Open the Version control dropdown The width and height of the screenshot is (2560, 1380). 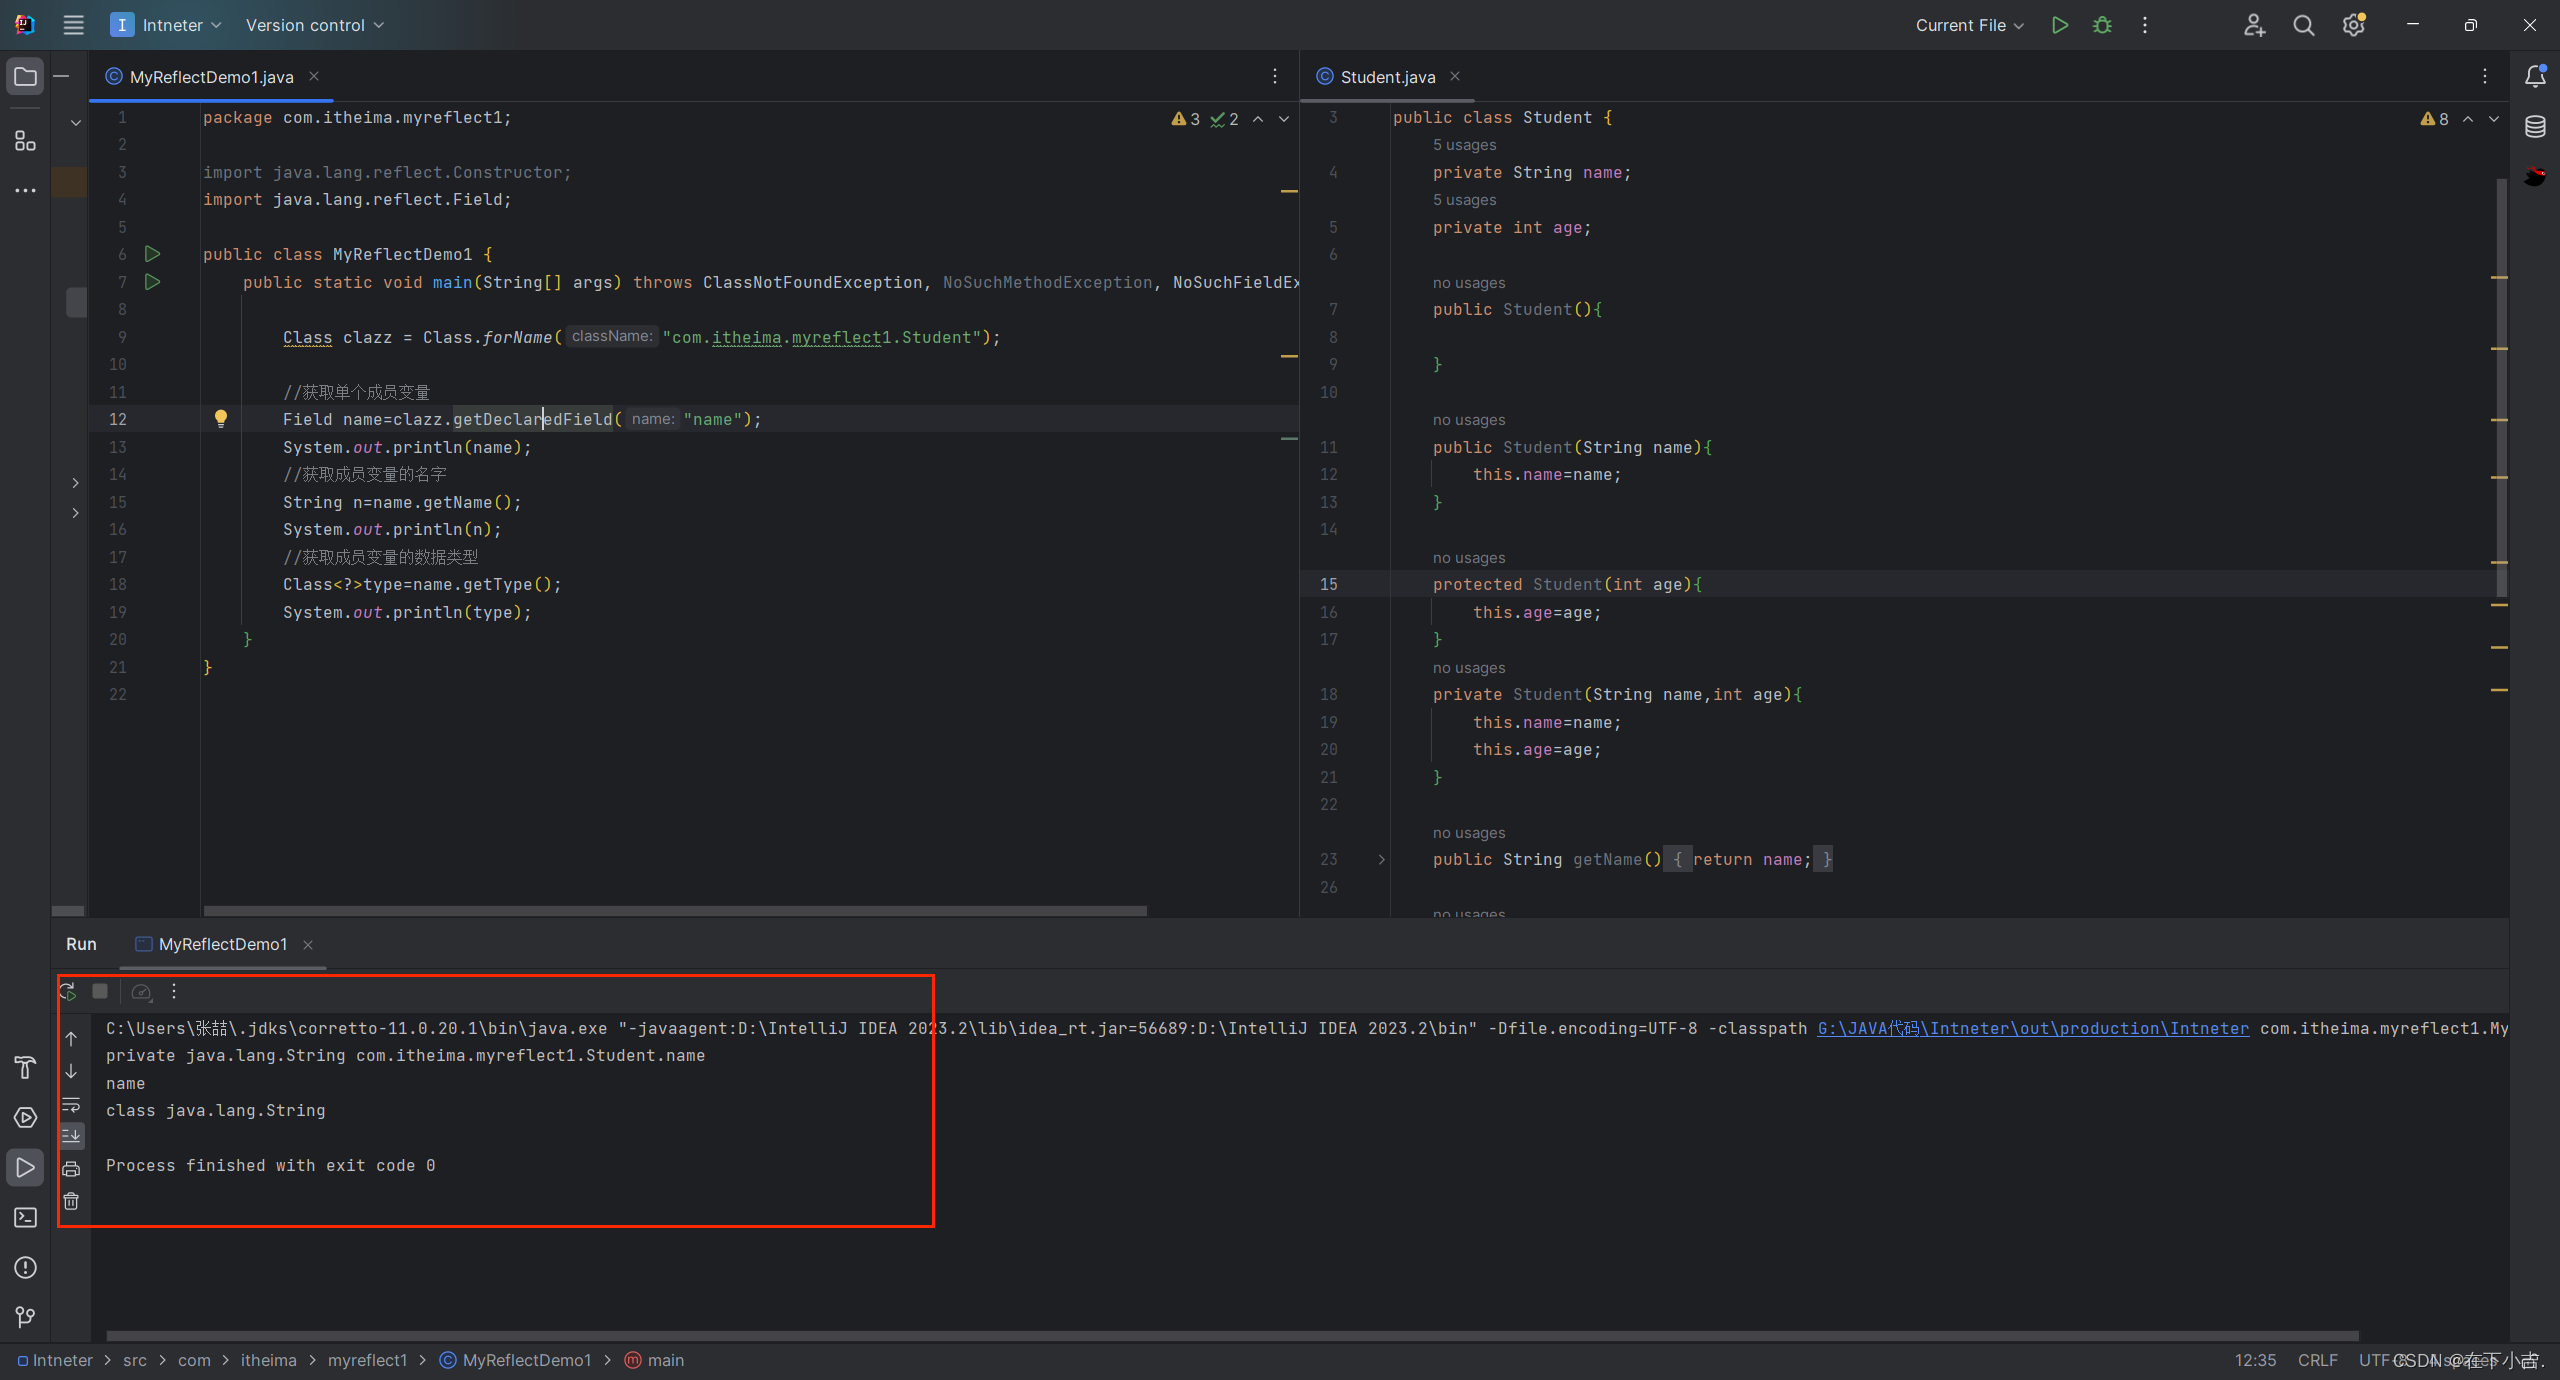pos(314,25)
